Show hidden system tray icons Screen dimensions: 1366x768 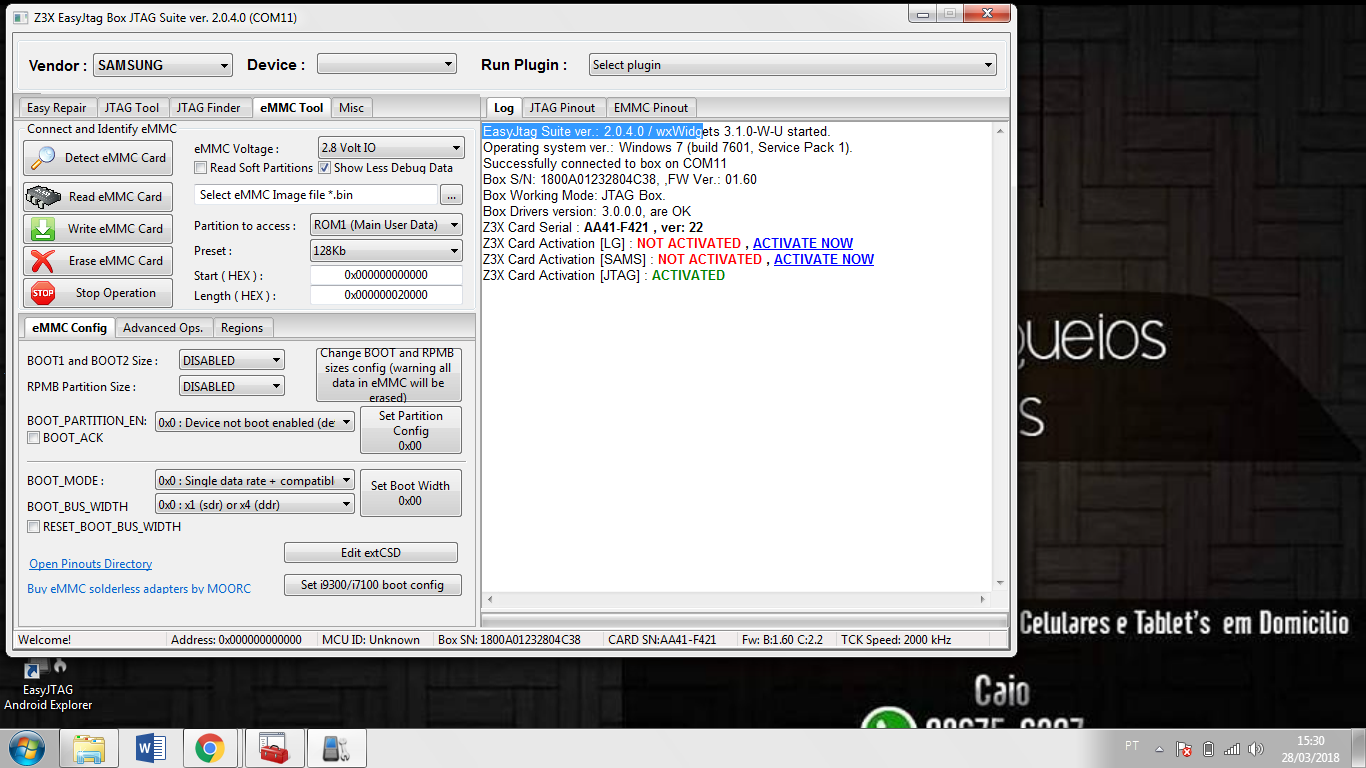point(1160,749)
